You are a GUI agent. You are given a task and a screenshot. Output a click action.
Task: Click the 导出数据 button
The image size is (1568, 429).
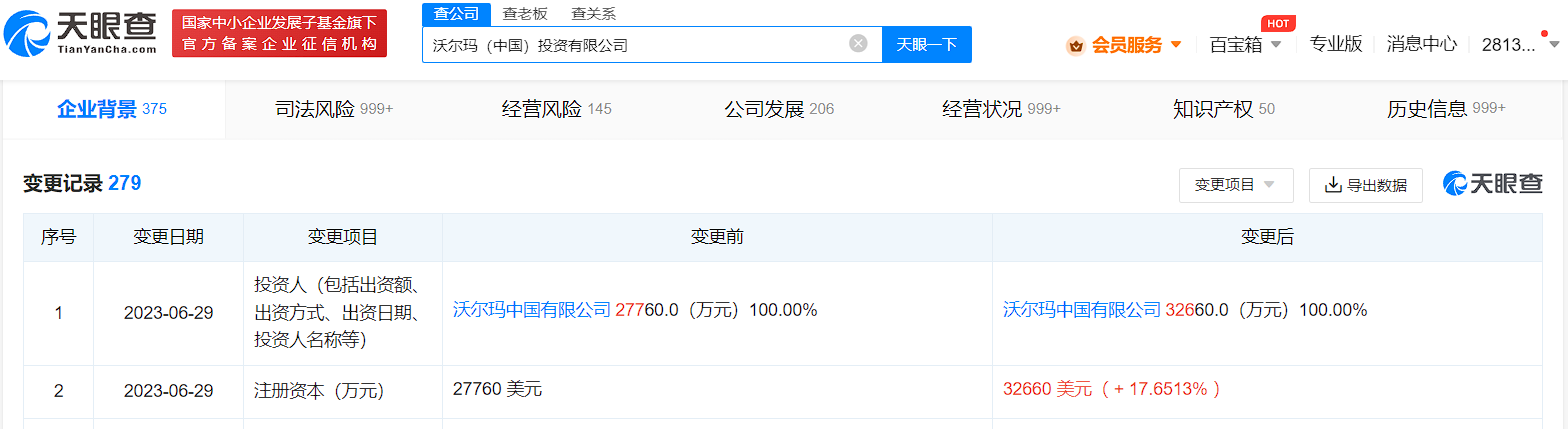tap(1366, 185)
